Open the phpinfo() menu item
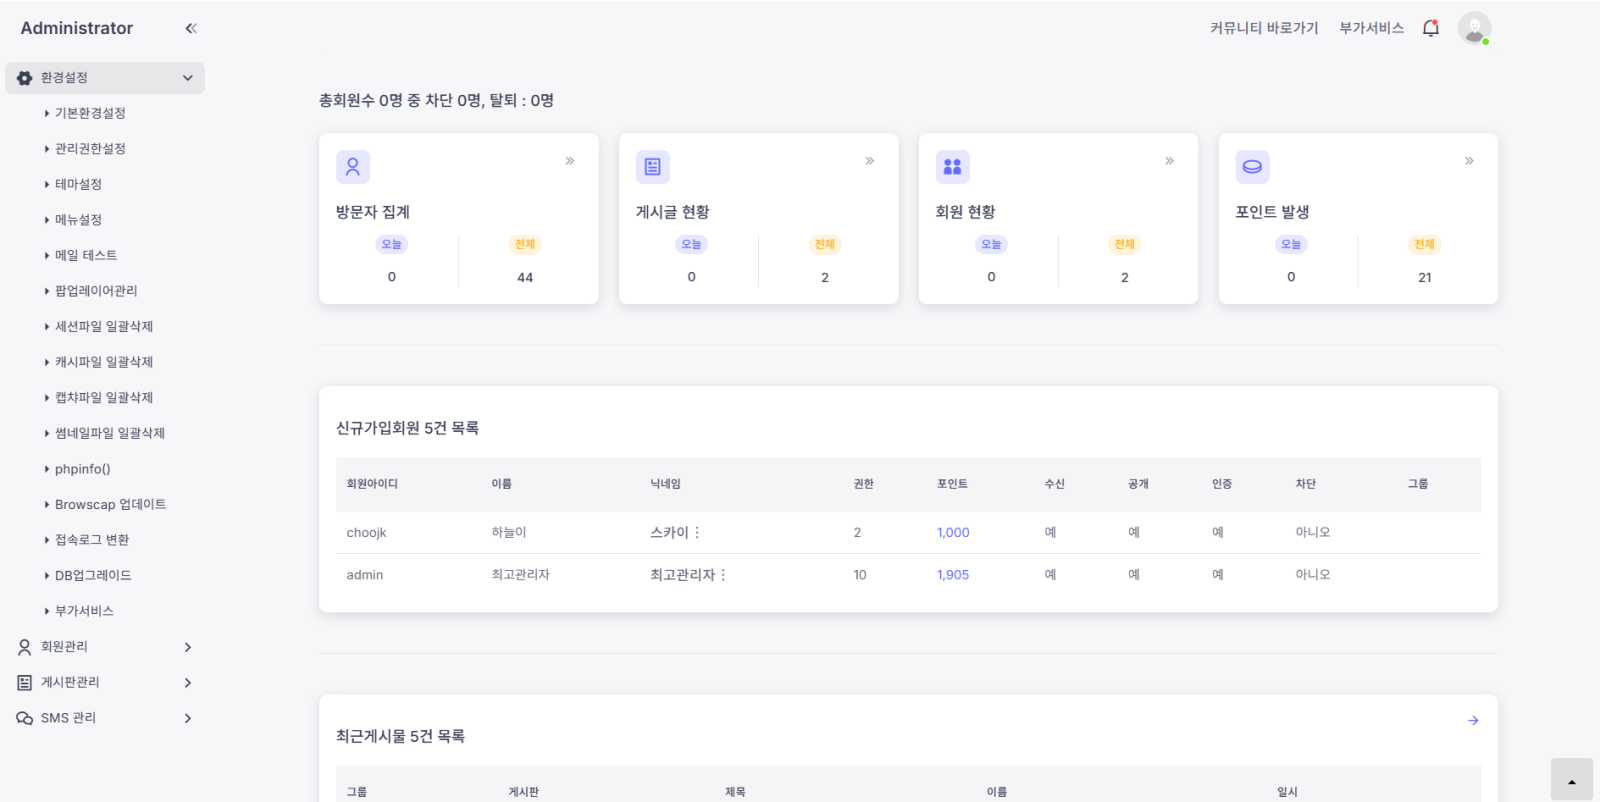The width and height of the screenshot is (1600, 802). 82,469
